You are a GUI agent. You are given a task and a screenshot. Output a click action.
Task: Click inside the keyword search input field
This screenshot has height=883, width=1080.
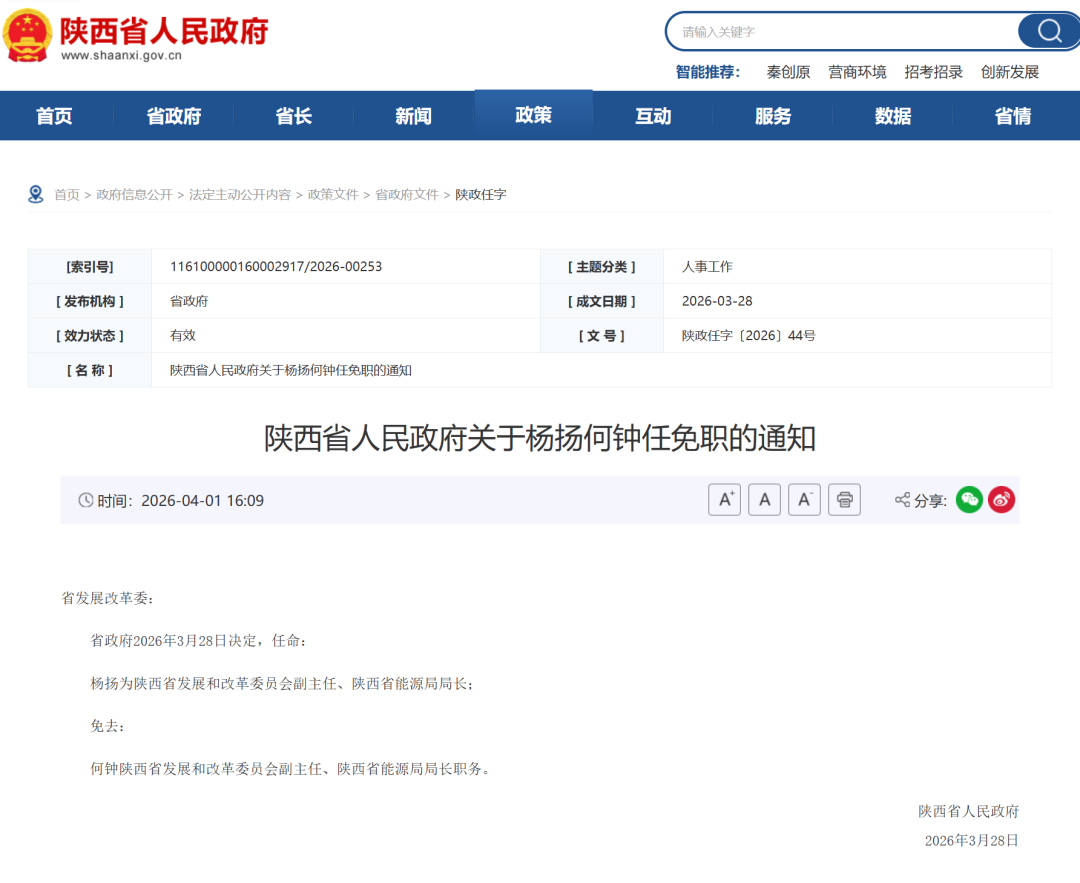pyautogui.click(x=850, y=31)
